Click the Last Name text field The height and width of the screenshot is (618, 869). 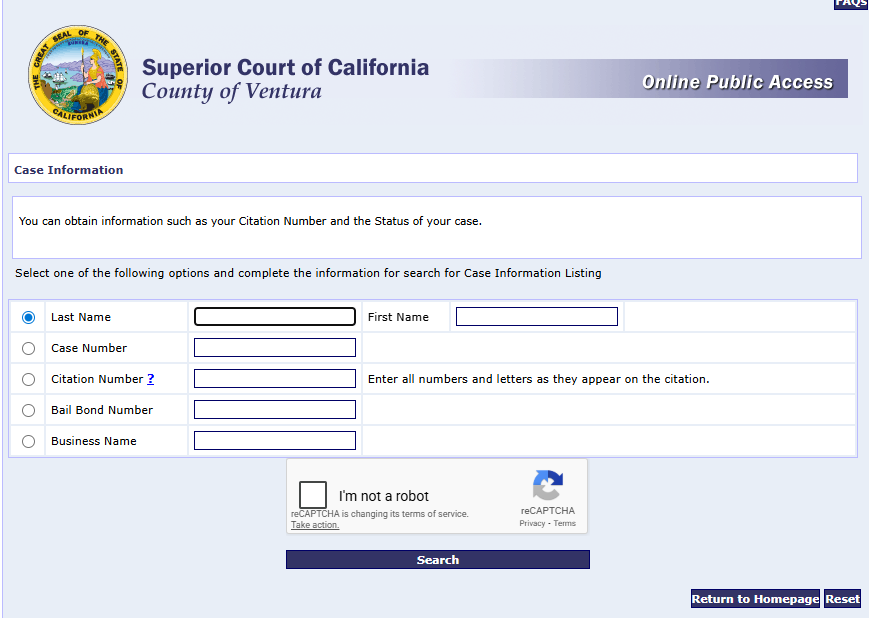coord(275,317)
